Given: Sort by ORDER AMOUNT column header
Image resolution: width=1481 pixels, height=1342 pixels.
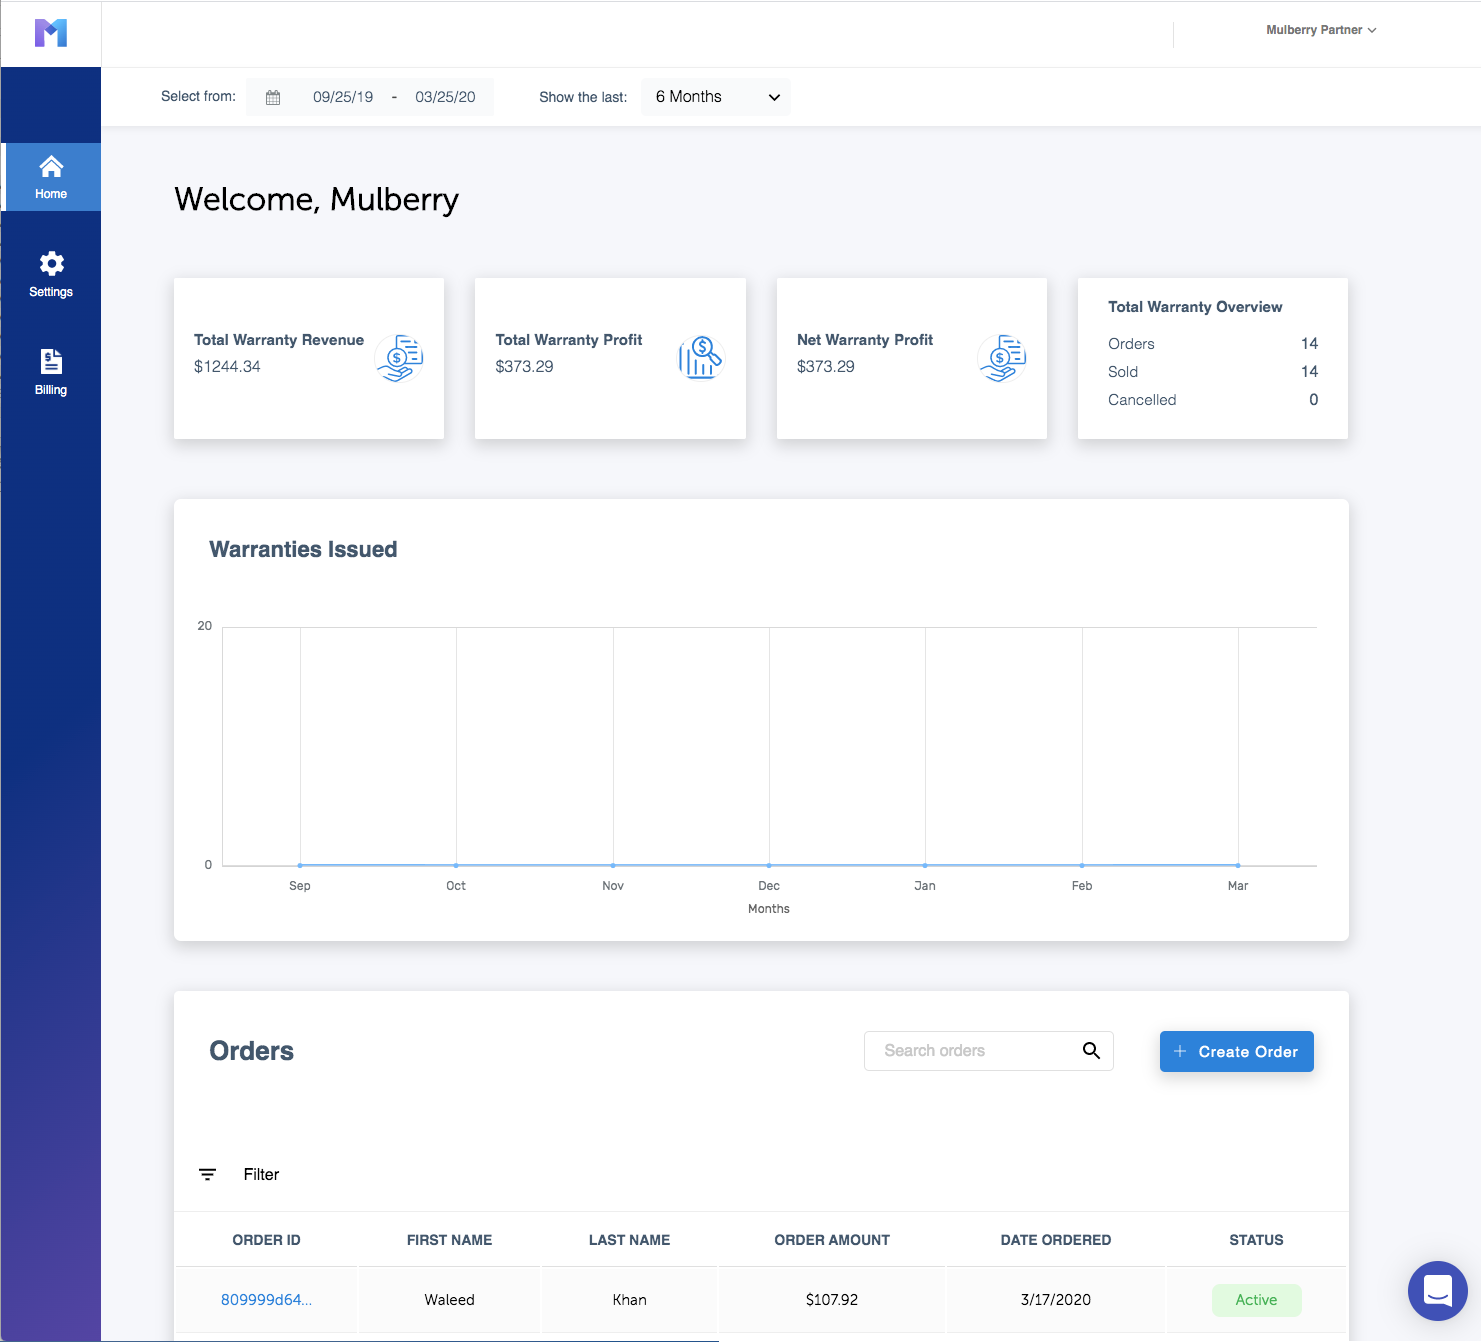Looking at the screenshot, I should [832, 1240].
